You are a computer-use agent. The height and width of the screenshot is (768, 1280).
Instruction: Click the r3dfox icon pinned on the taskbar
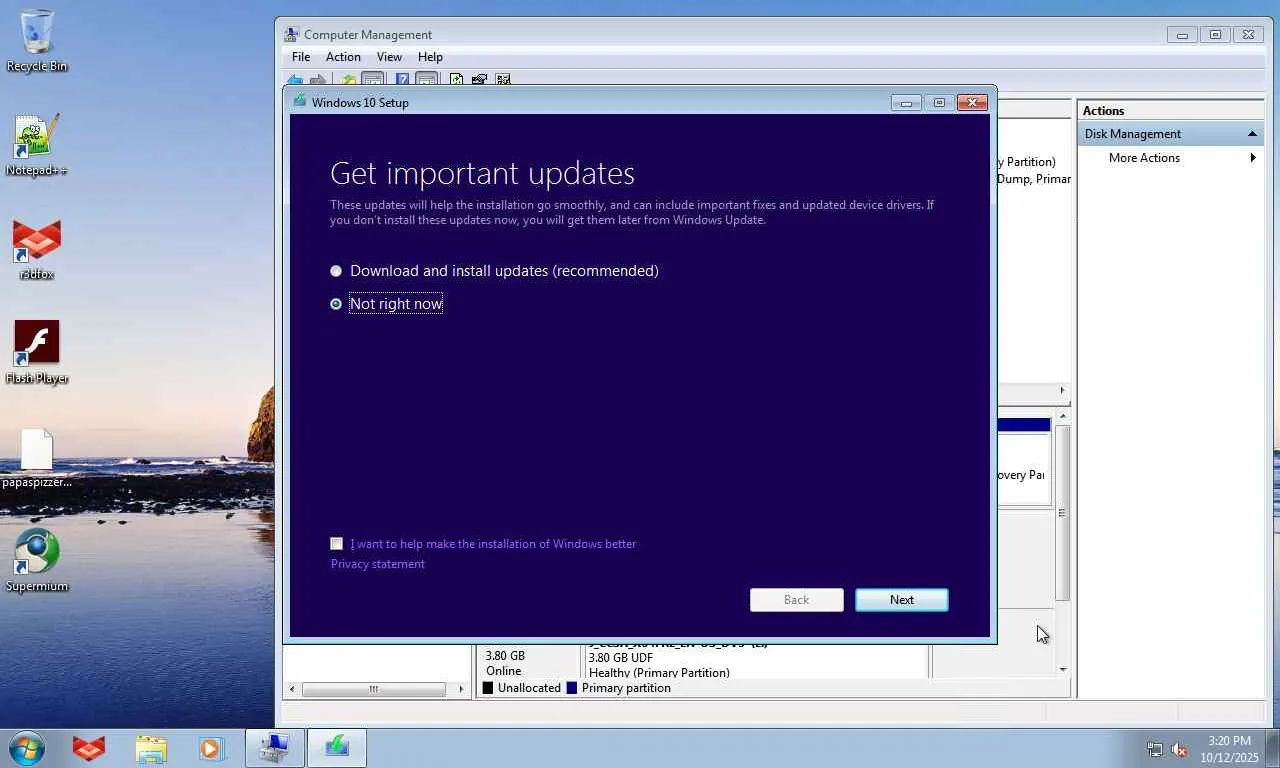tap(89, 748)
